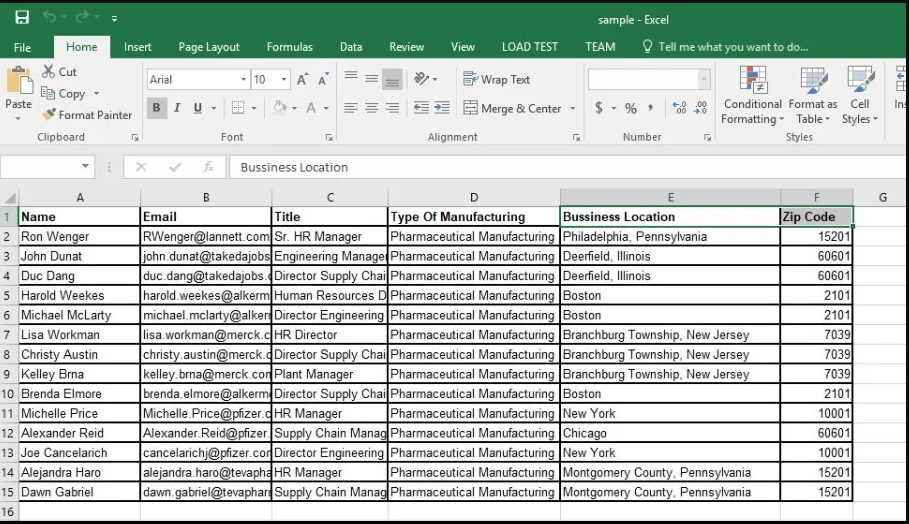Save the workbook with the Save icon

[22, 18]
